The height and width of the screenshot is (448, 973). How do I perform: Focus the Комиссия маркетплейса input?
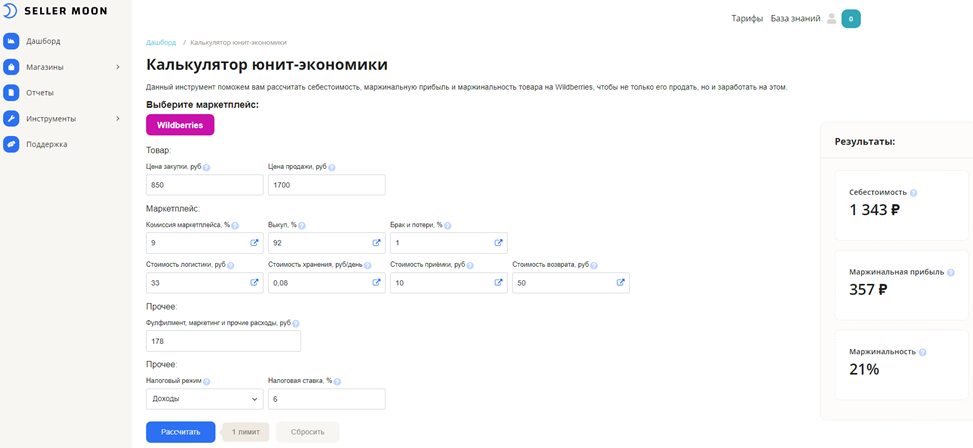[x=205, y=243]
